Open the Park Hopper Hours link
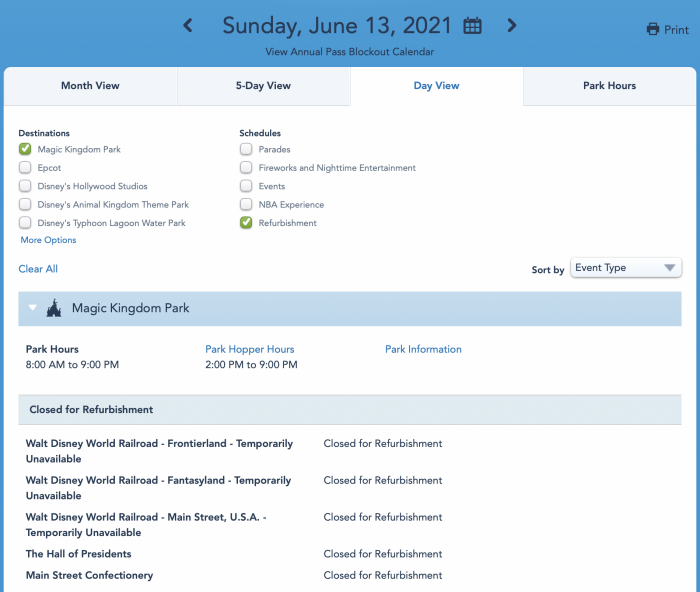This screenshot has height=592, width=700. click(x=250, y=349)
